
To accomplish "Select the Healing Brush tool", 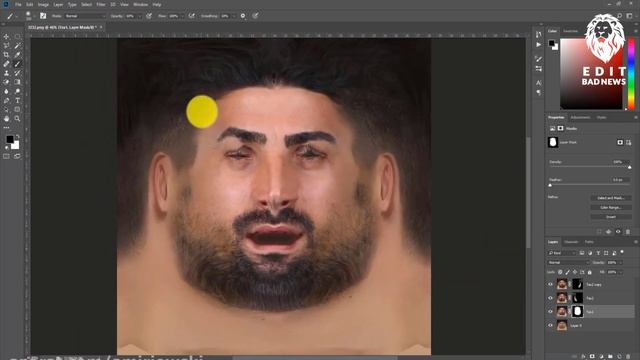I will (6, 64).
